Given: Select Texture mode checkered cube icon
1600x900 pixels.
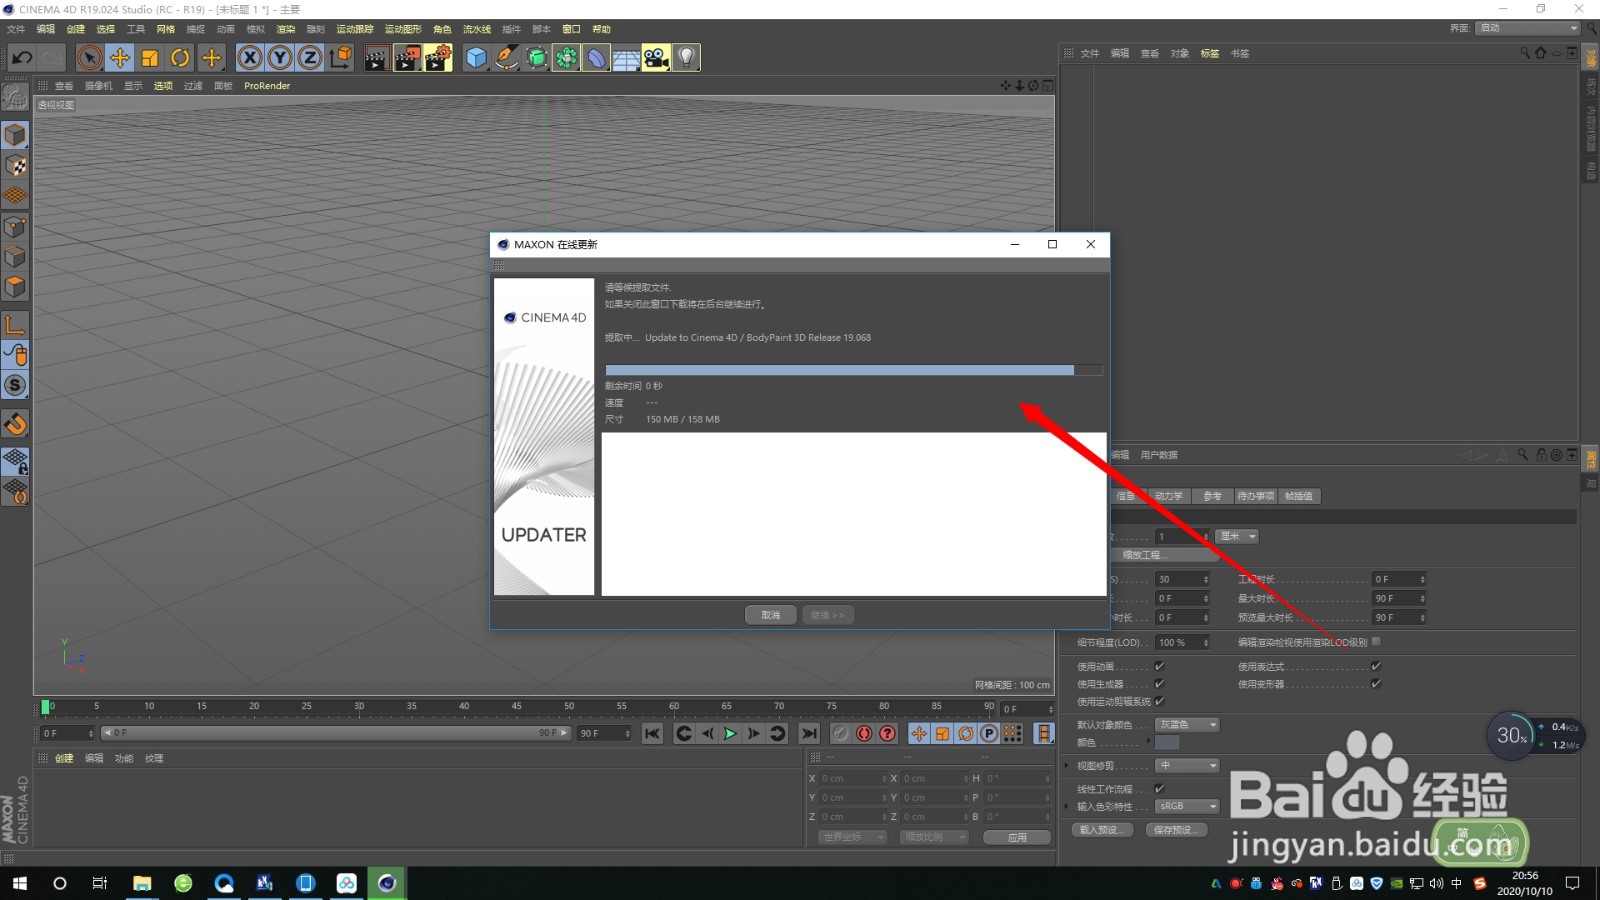Looking at the screenshot, I should coord(15,166).
